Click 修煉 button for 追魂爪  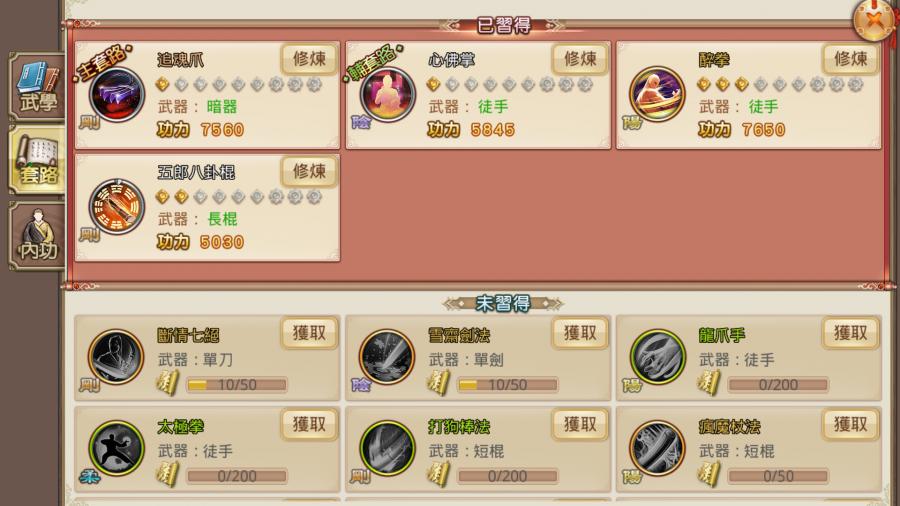[309, 59]
